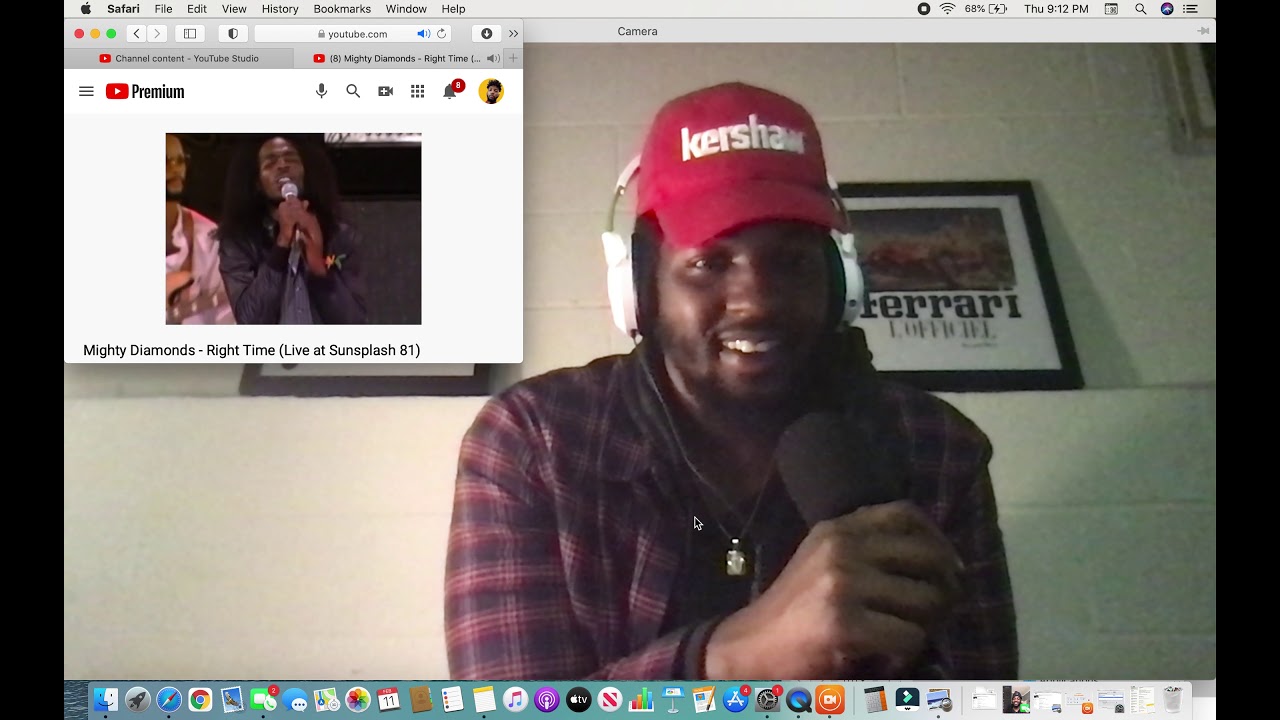Open the YouTube account avatar menu
This screenshot has width=1280, height=720.
491,91
